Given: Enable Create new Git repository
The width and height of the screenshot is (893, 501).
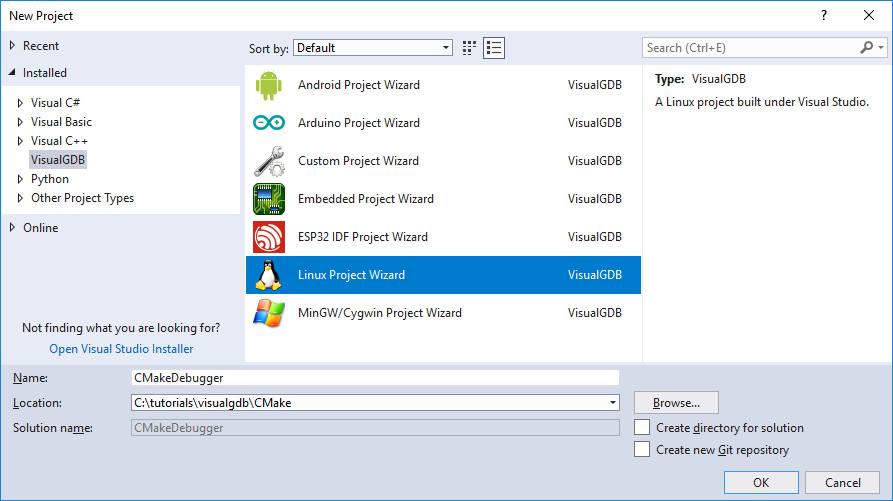Looking at the screenshot, I should (x=642, y=449).
